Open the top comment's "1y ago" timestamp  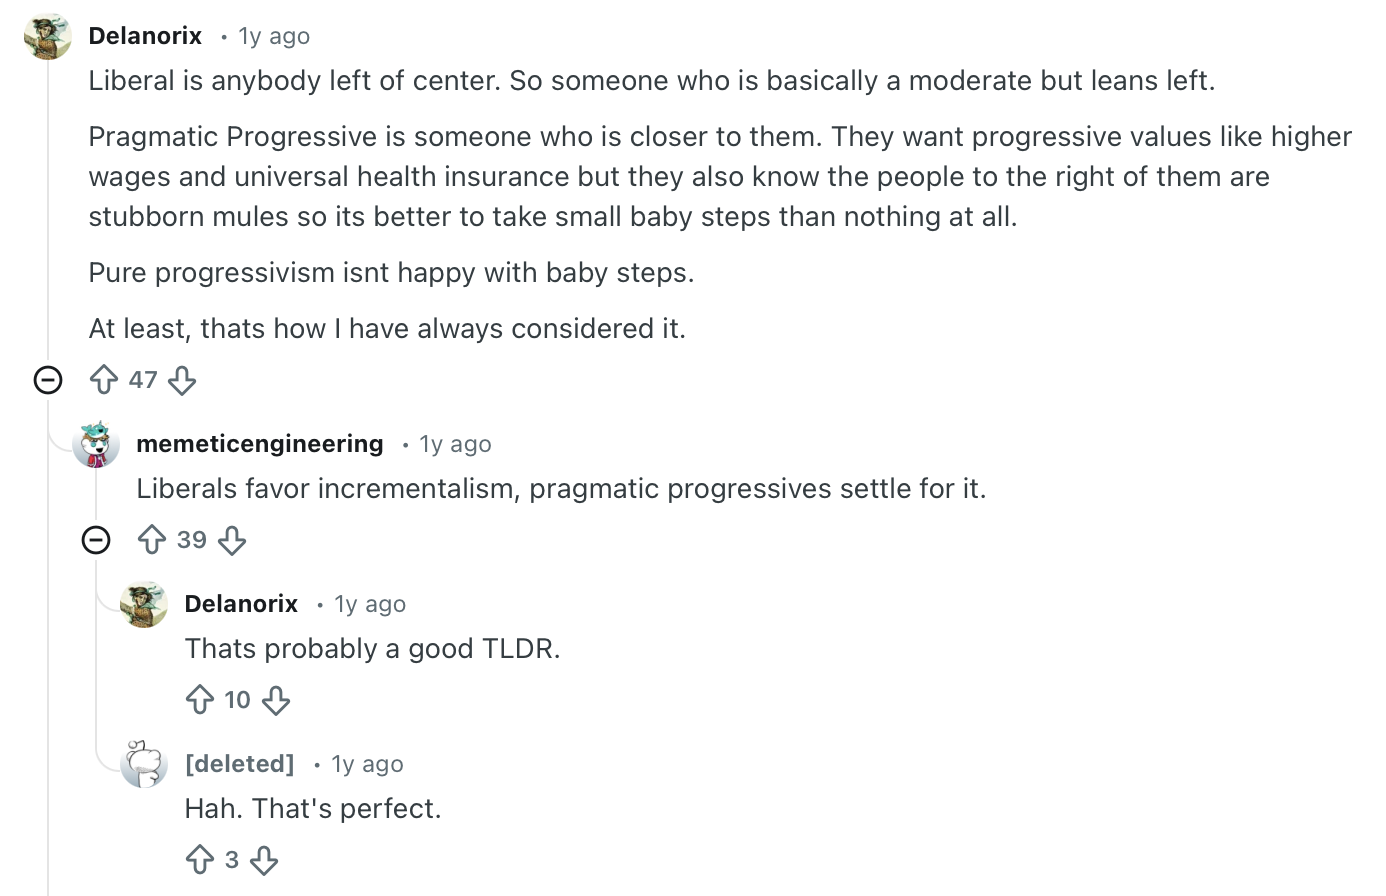coord(274,36)
